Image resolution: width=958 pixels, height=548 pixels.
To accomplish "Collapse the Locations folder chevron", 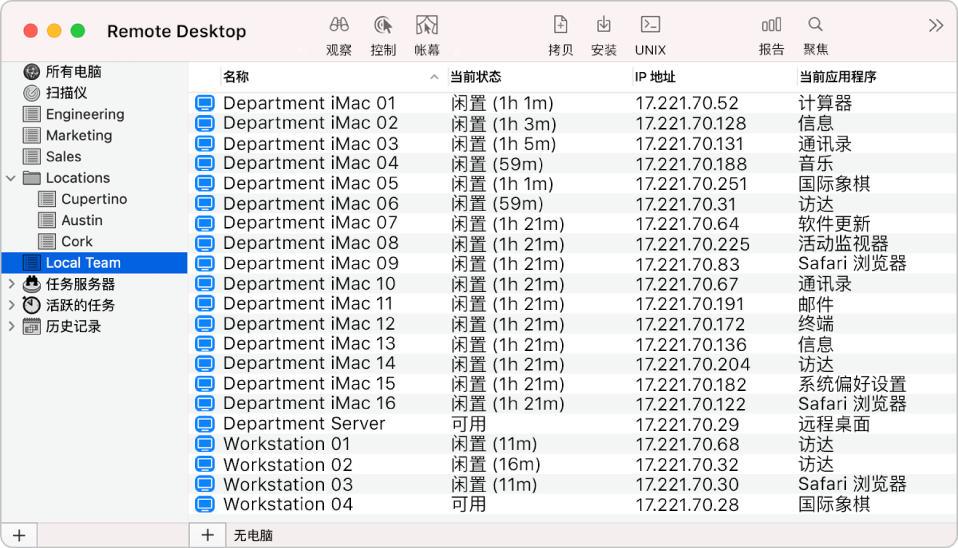I will point(11,178).
